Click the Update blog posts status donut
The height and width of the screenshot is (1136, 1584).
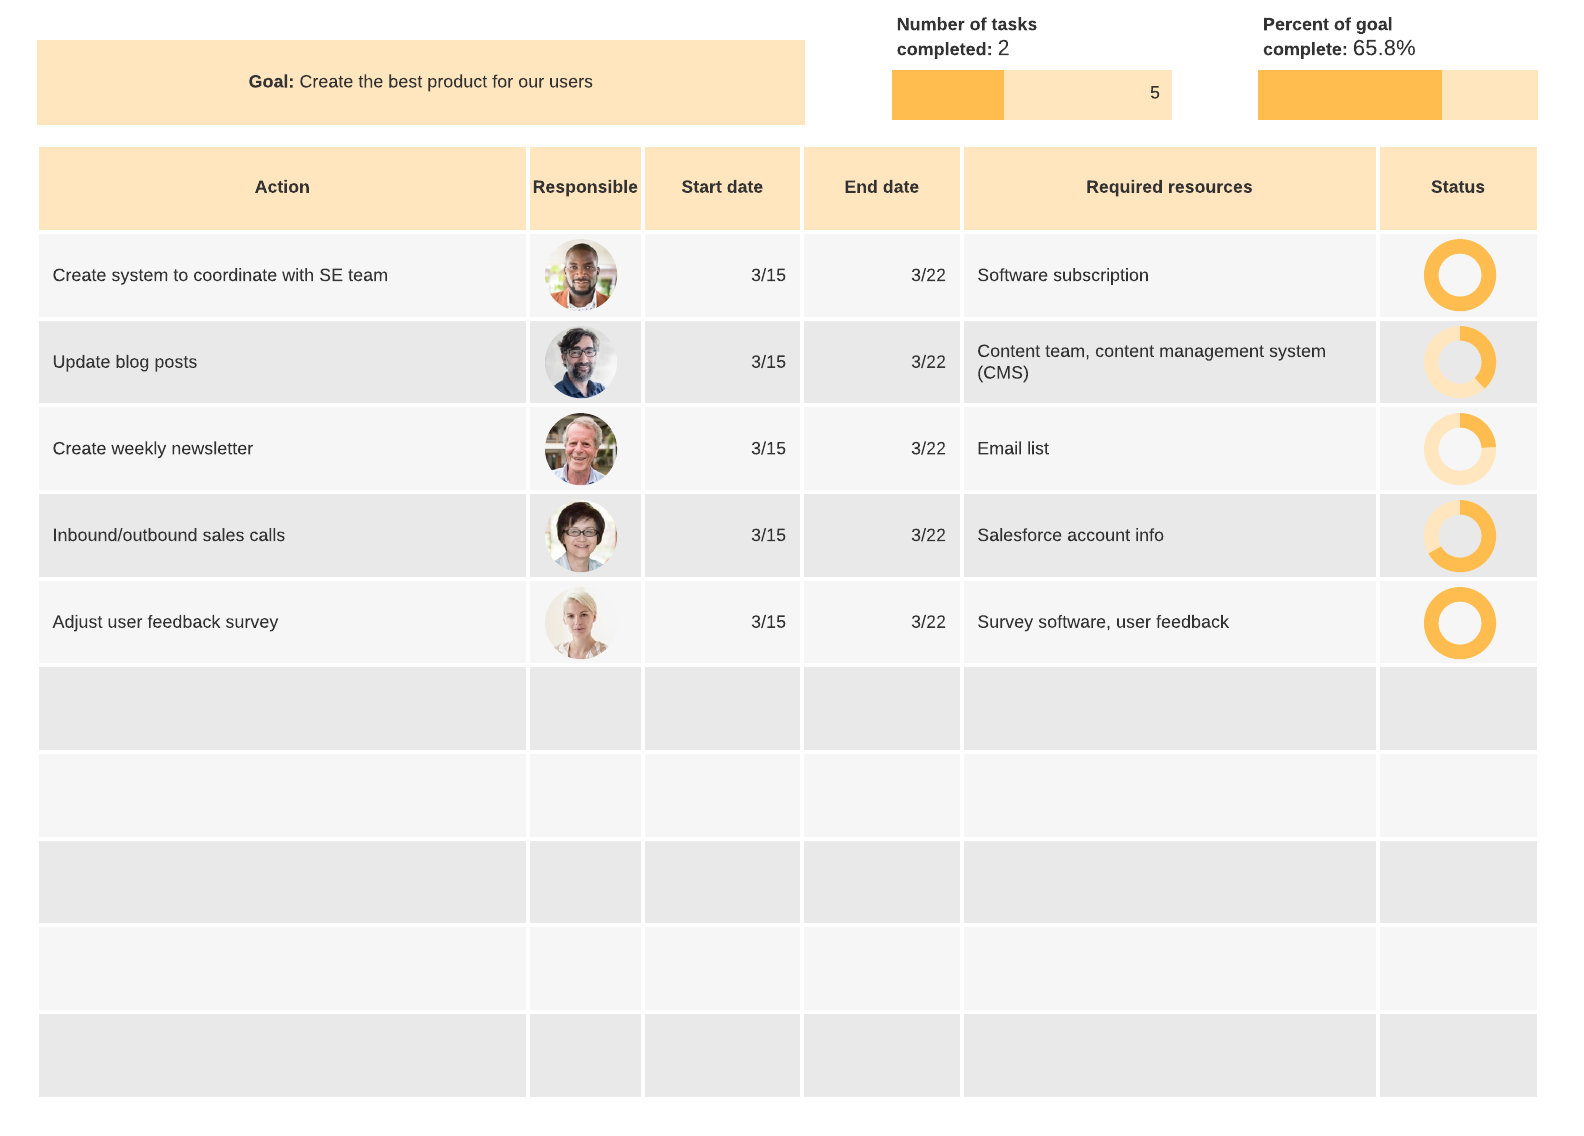pos(1459,362)
